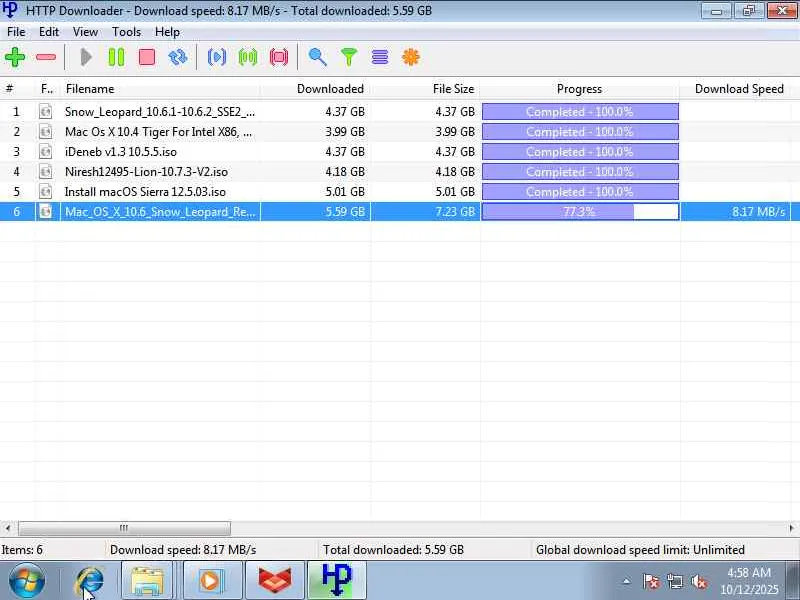Click the F.. column header
This screenshot has height=600, width=800.
point(47,89)
